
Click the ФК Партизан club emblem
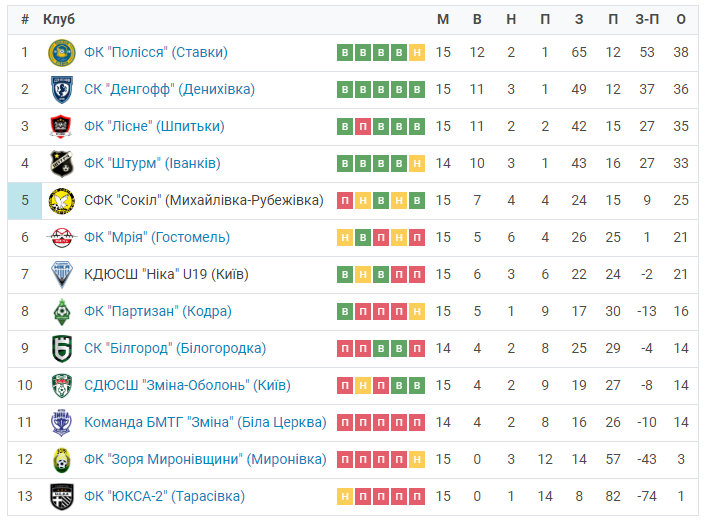[62, 312]
